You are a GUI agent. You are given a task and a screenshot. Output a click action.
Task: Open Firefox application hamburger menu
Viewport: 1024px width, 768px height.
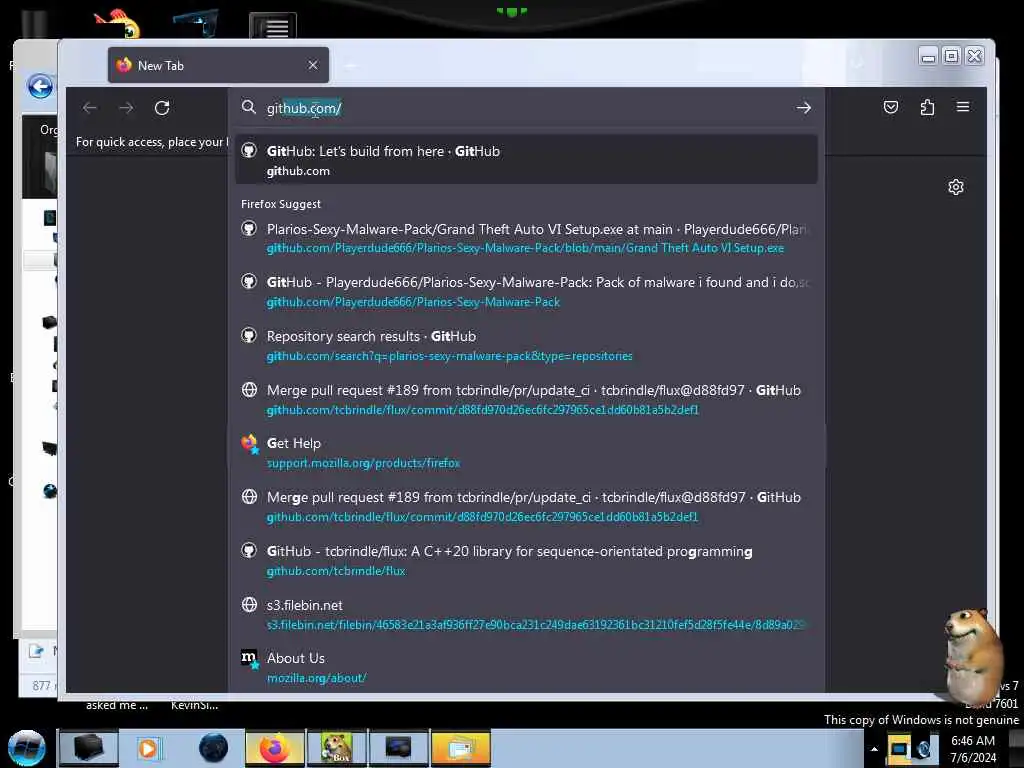(963, 106)
